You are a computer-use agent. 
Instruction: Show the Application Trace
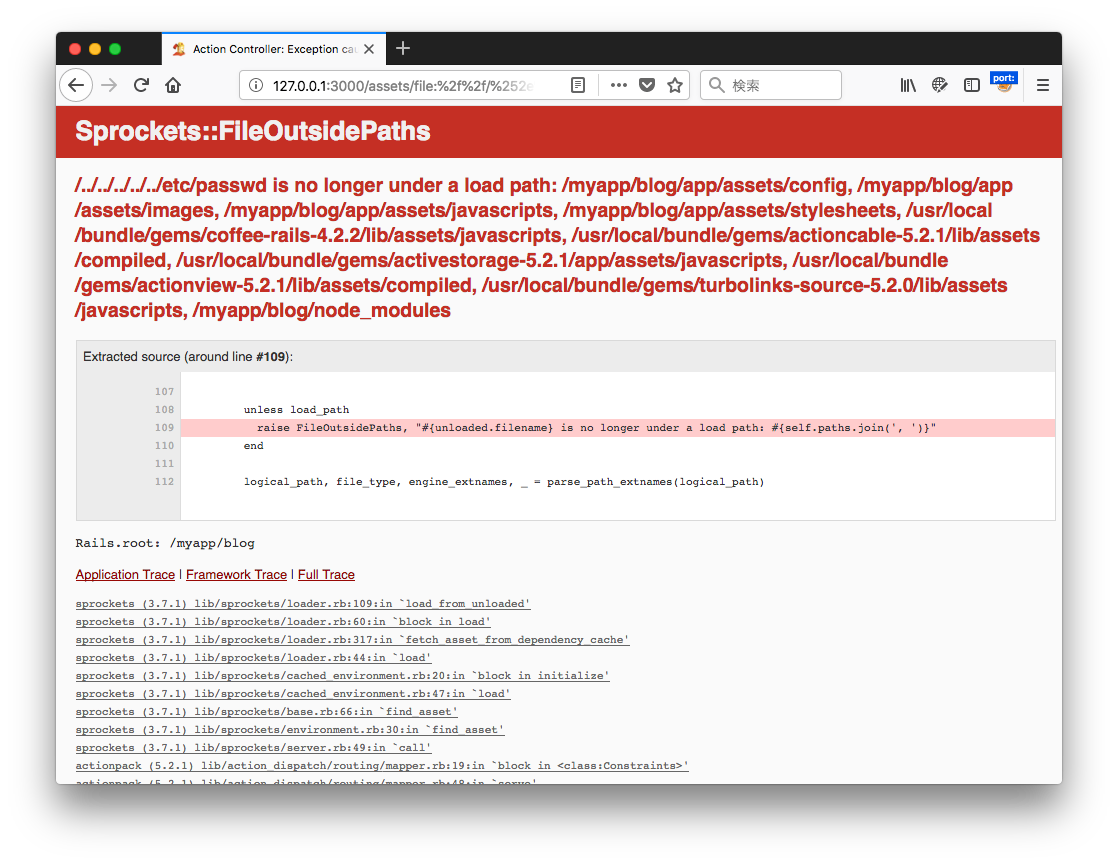tap(125, 575)
